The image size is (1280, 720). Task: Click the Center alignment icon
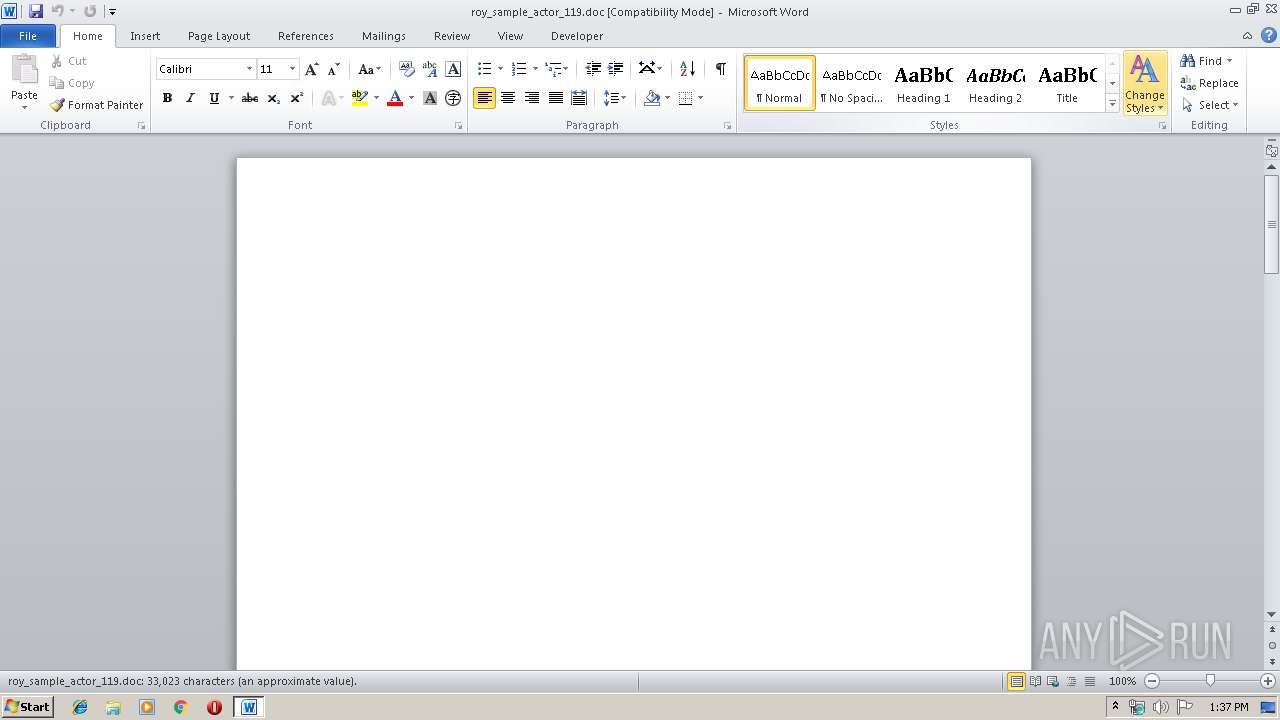508,98
